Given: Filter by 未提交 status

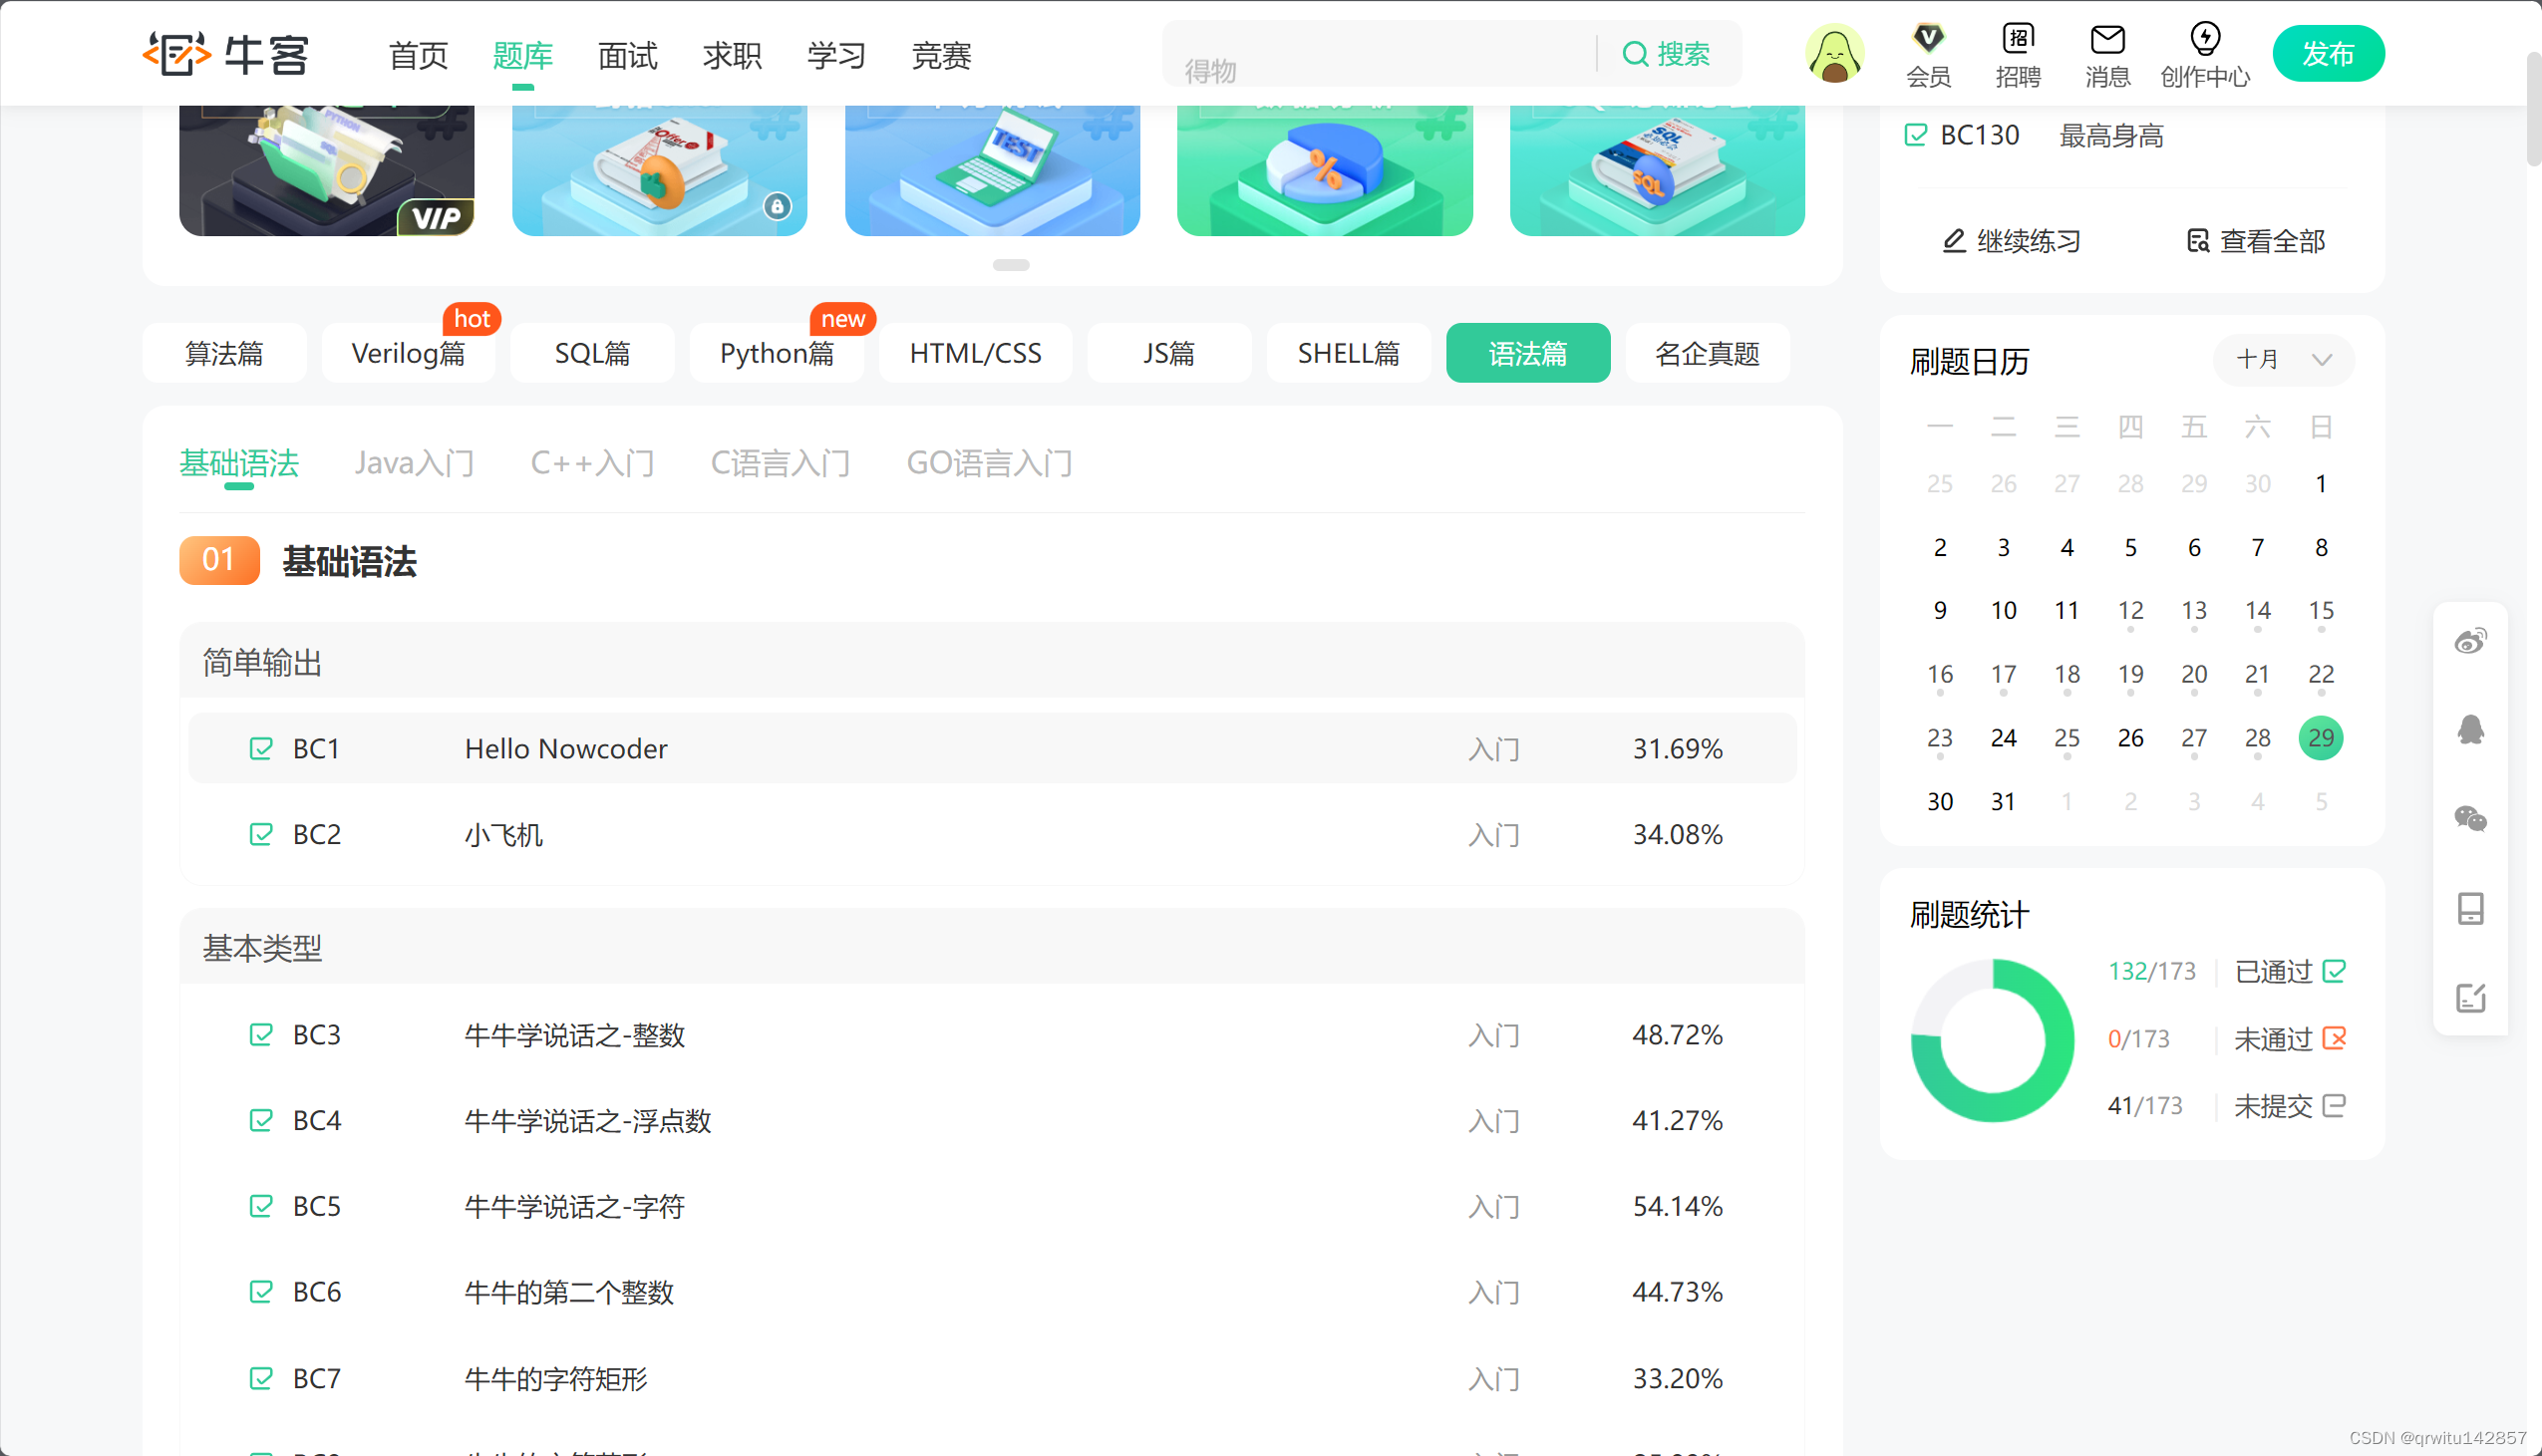Looking at the screenshot, I should [x=2334, y=1106].
